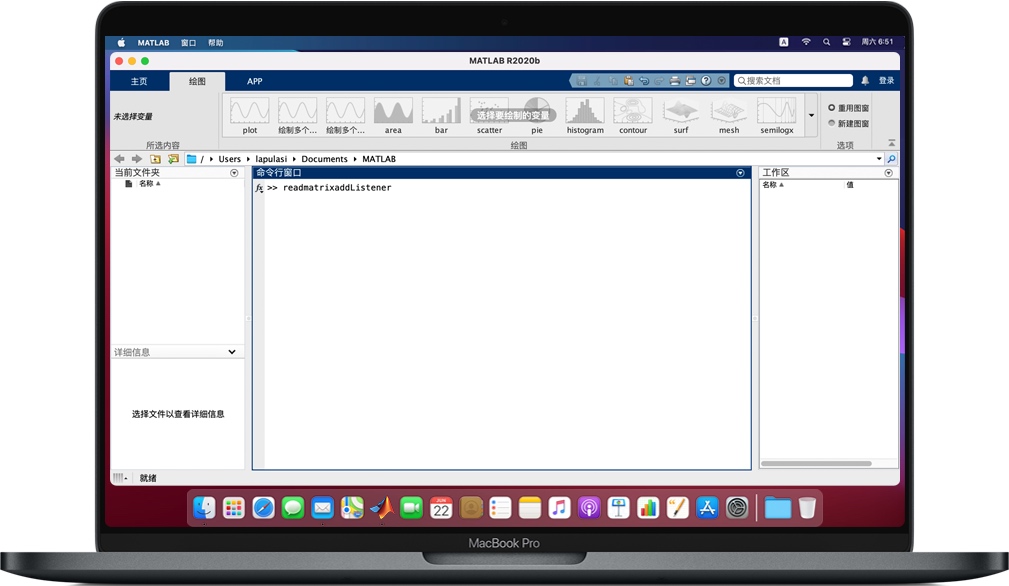The image size is (1009, 586).
Task: Switch to the 主页 ribbon tab
Action: (139, 81)
